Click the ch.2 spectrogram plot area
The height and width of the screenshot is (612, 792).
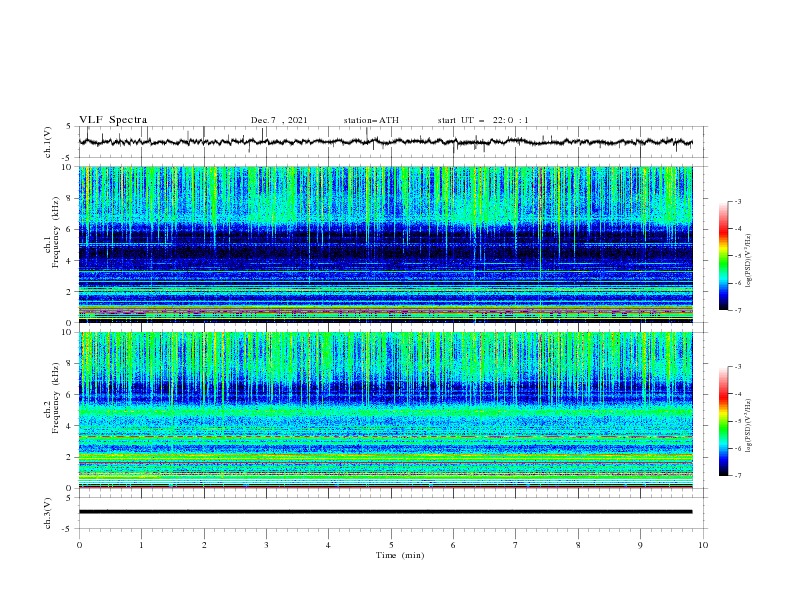pos(385,410)
